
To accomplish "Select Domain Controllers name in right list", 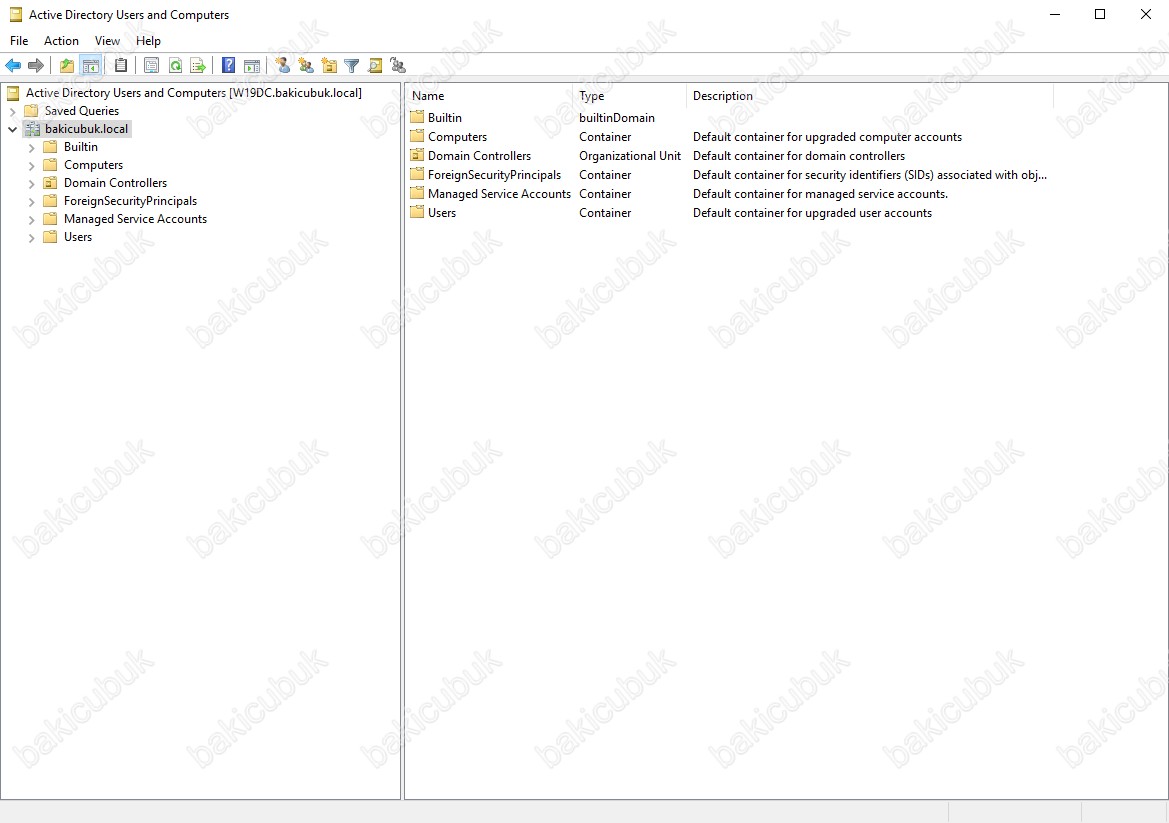I will [x=479, y=156].
